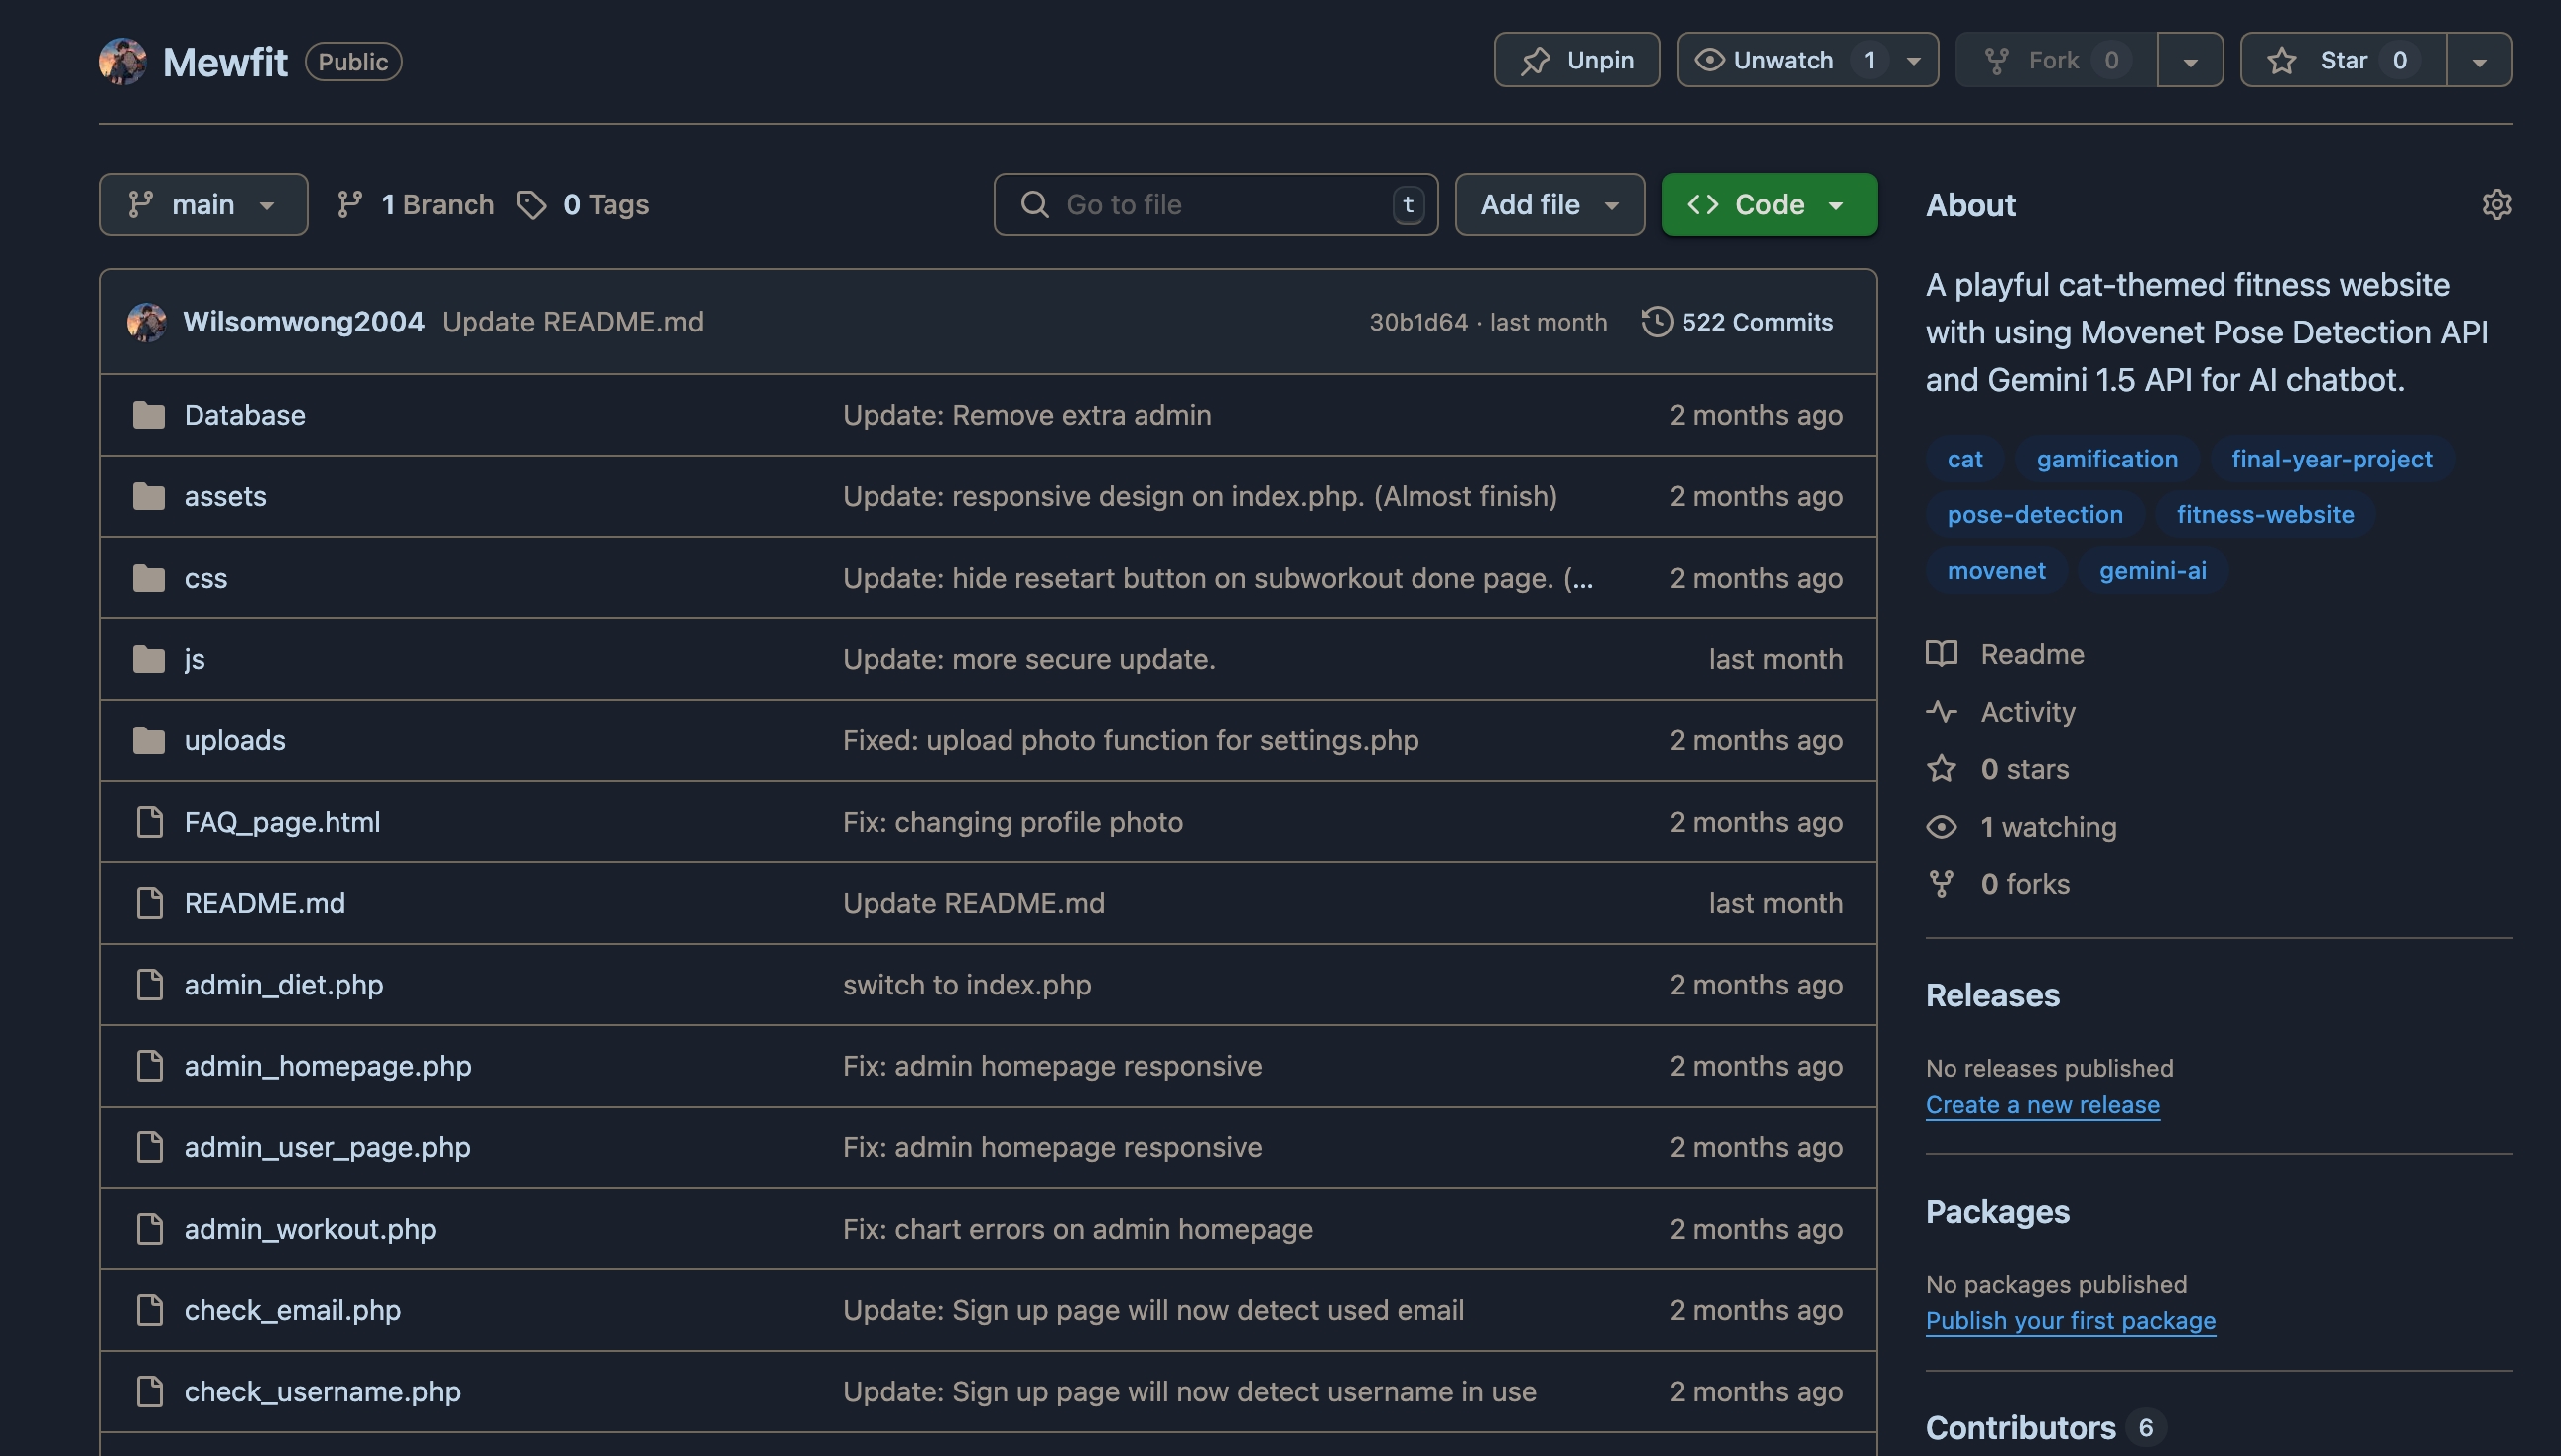Open the Fork options dropdown arrow
This screenshot has width=2561, height=1456.
tap(2190, 60)
